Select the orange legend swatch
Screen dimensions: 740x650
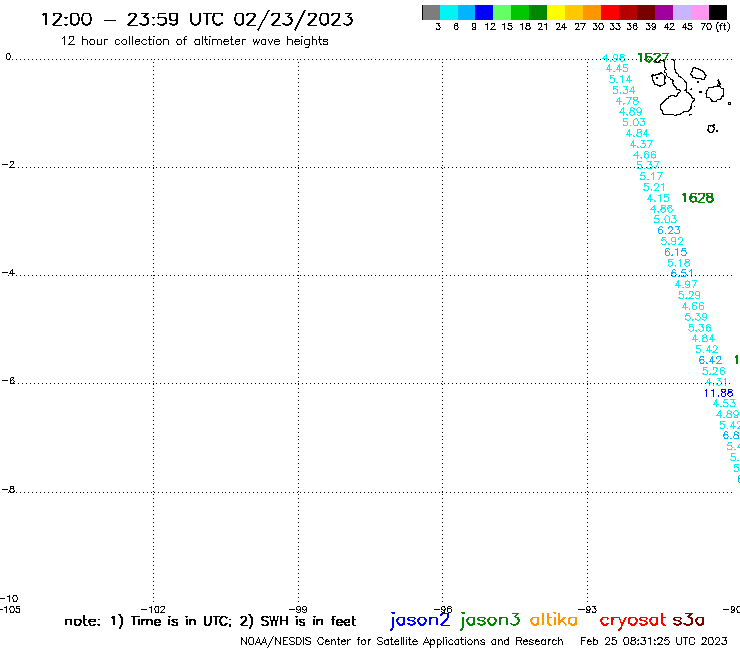(592, 12)
